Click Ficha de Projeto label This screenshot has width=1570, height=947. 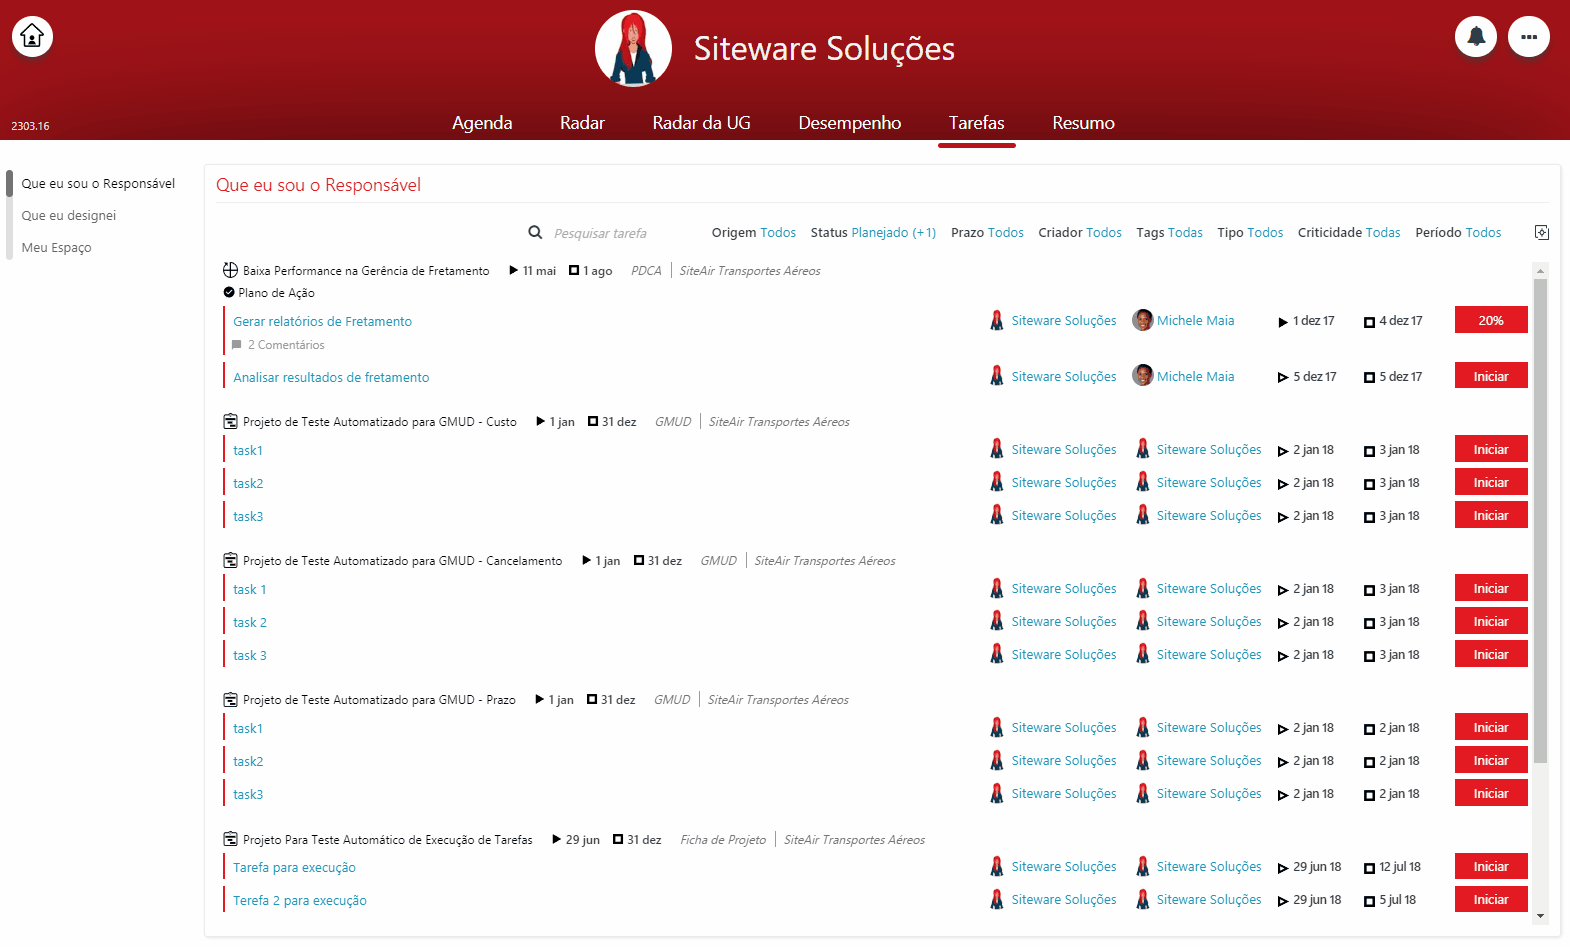(723, 840)
